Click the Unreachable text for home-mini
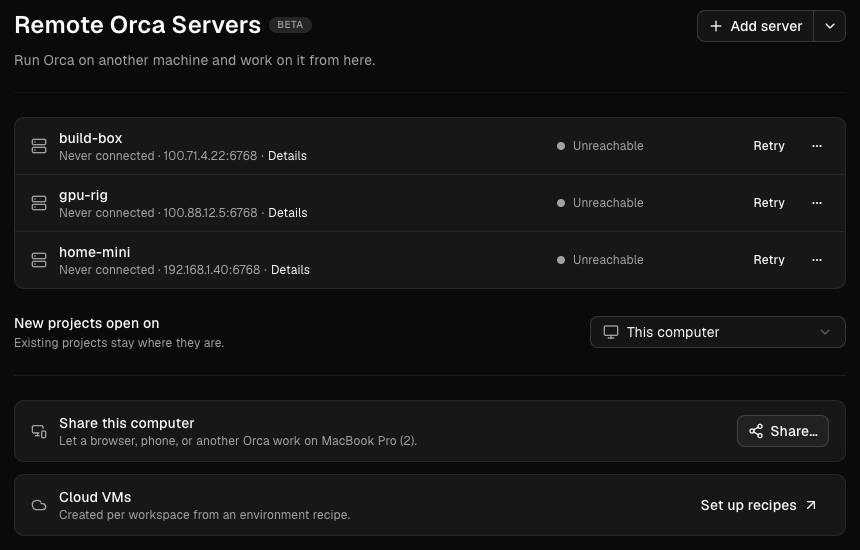The image size is (860, 550). point(608,260)
